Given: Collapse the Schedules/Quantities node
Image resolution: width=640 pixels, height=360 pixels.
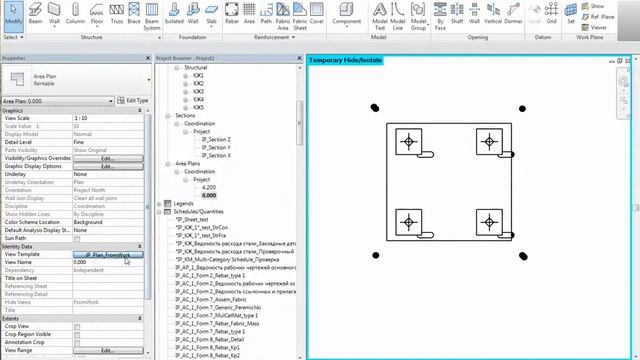Looking at the screenshot, I should point(159,212).
